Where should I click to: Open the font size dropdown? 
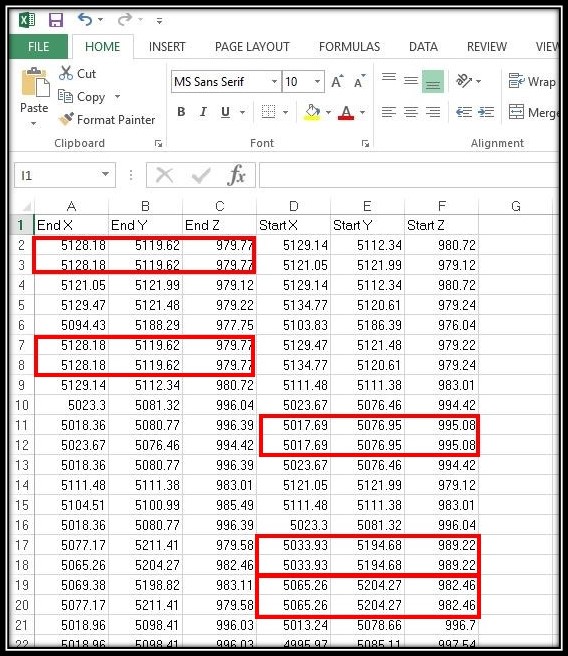tap(317, 81)
